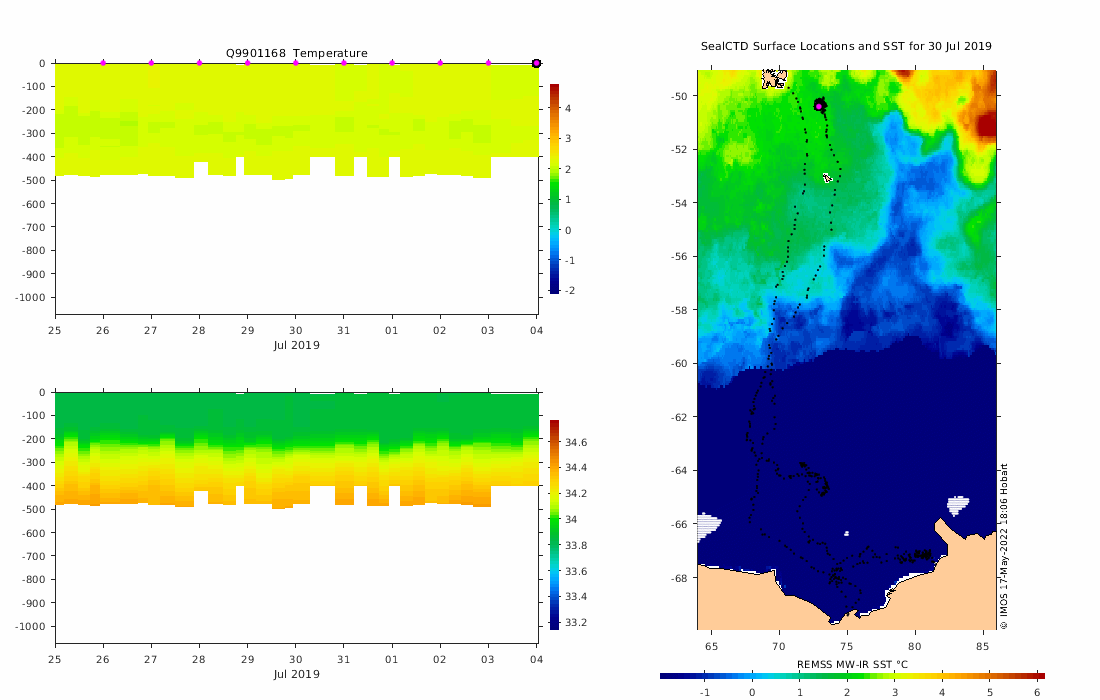
Task: Click magenta diamond marker above date 03
Action: 488,63
